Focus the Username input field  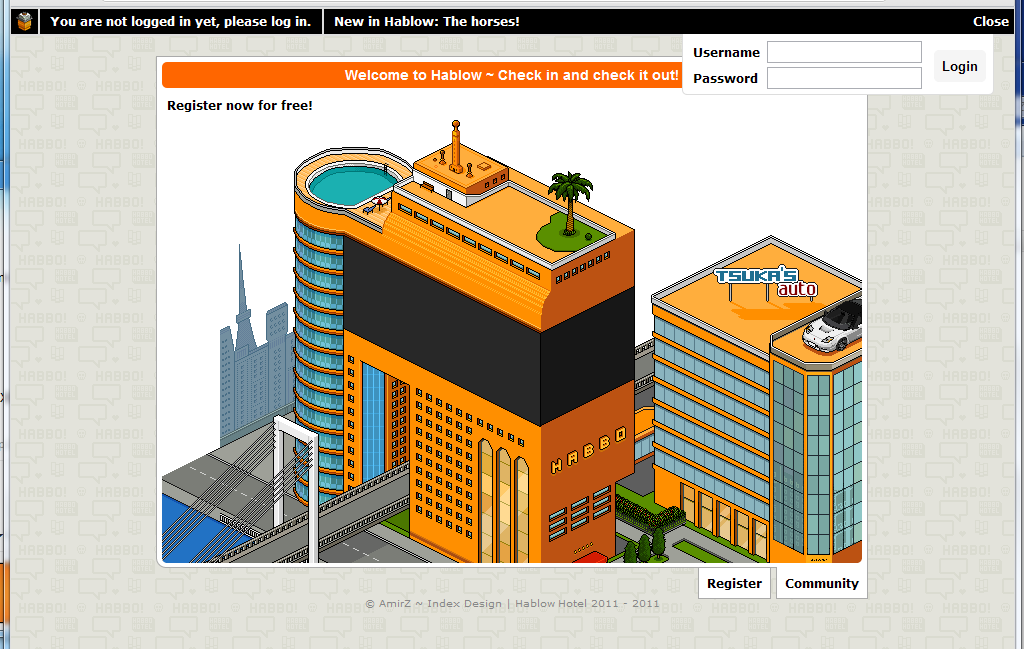(x=844, y=52)
